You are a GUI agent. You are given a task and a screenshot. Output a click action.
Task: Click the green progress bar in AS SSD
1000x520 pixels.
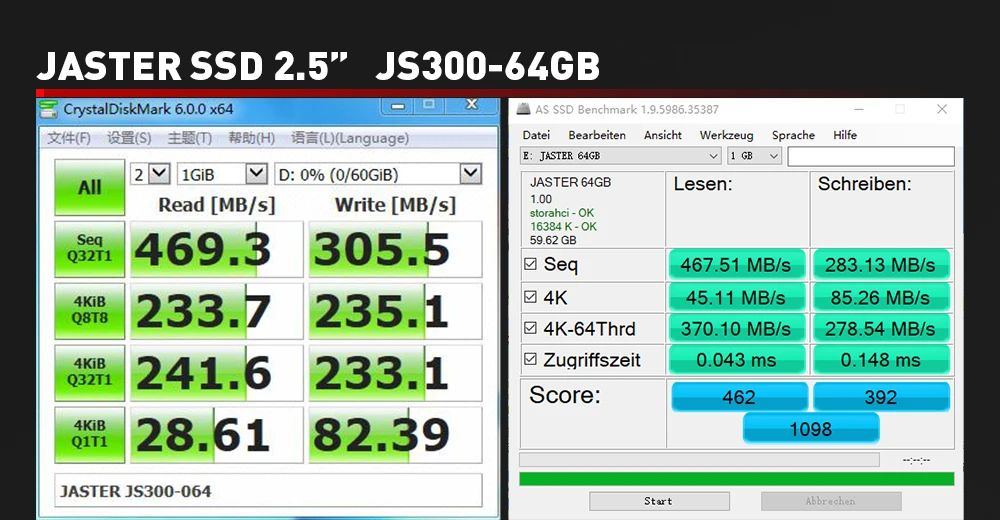pyautogui.click(x=737, y=479)
